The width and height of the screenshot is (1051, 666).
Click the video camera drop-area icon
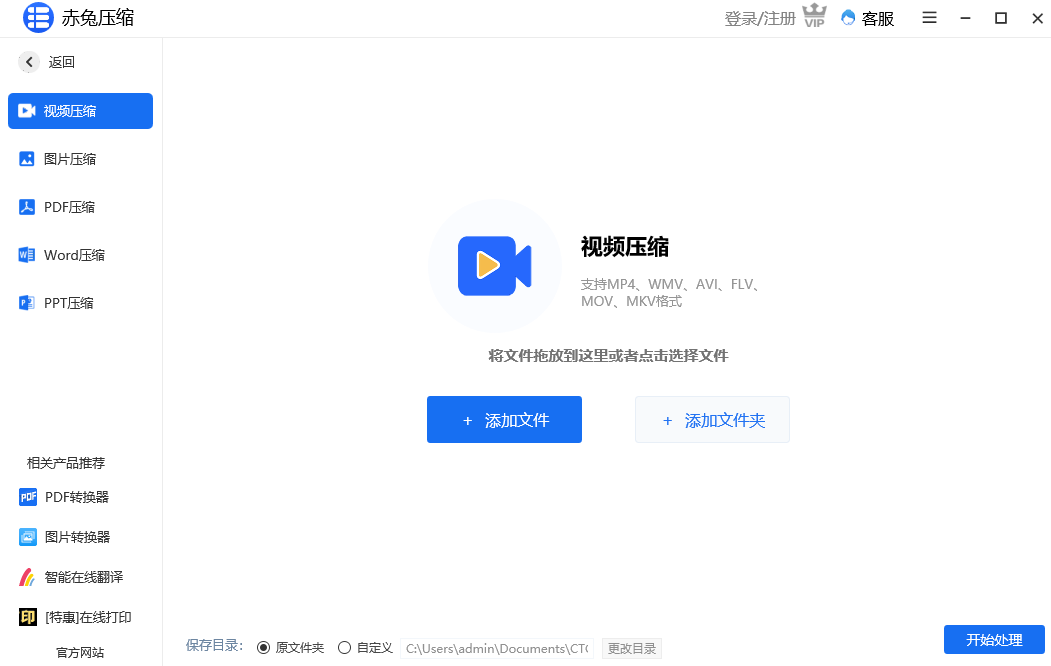(495, 265)
